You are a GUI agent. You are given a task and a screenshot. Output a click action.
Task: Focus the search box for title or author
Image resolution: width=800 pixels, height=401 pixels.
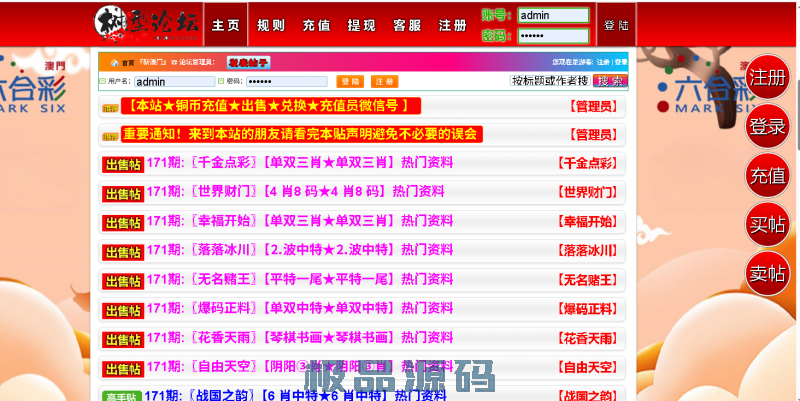(x=550, y=81)
